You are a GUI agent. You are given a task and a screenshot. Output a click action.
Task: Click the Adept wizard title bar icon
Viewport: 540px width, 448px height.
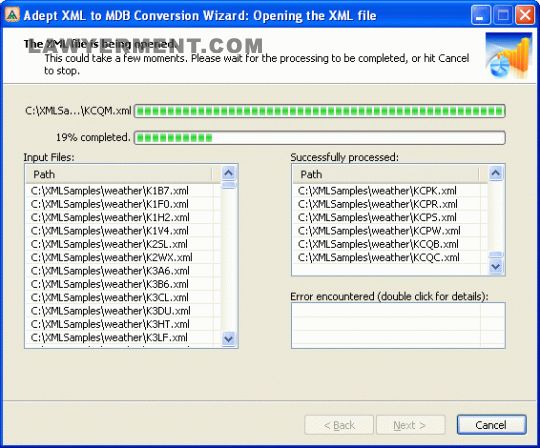point(12,15)
